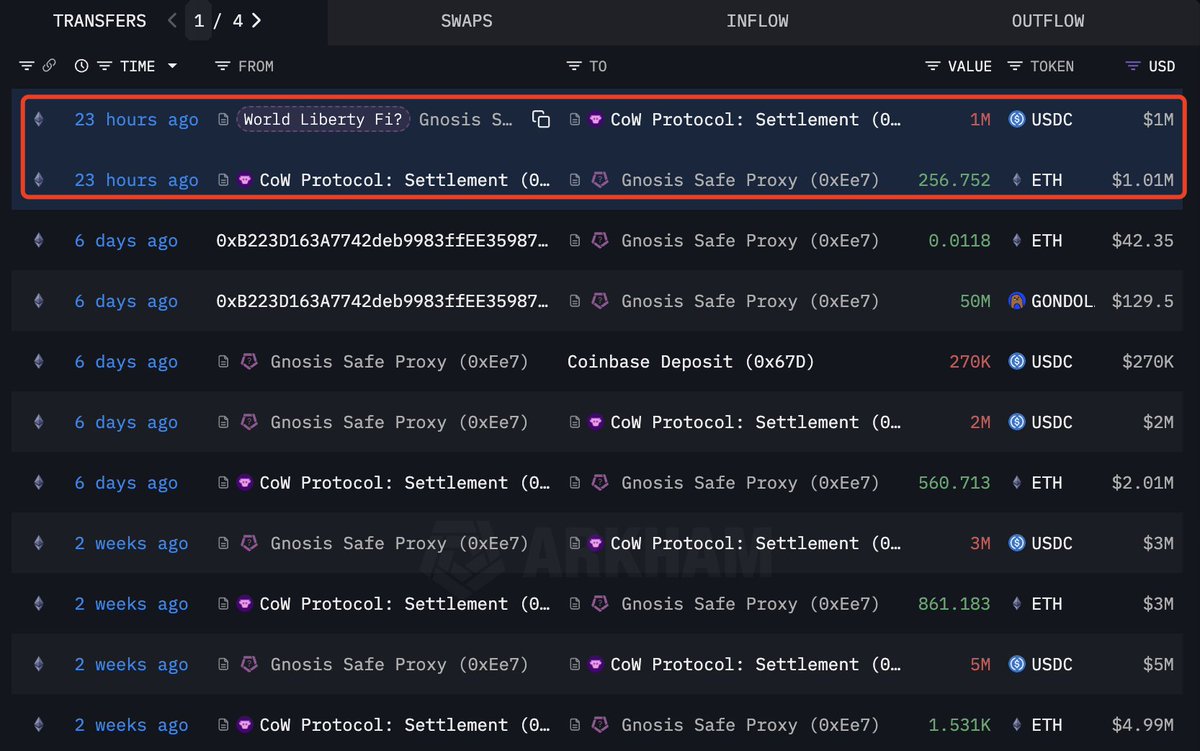The height and width of the screenshot is (751, 1200).
Task: Open CoW Protocol Settlement in 1M USDC row
Action: click(x=755, y=119)
